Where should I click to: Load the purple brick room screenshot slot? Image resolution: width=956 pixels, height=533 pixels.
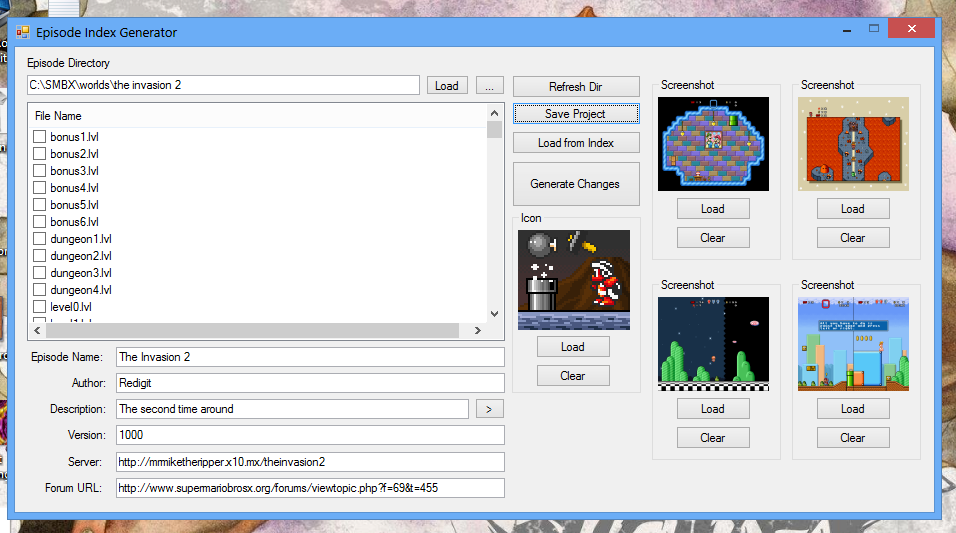click(x=713, y=209)
